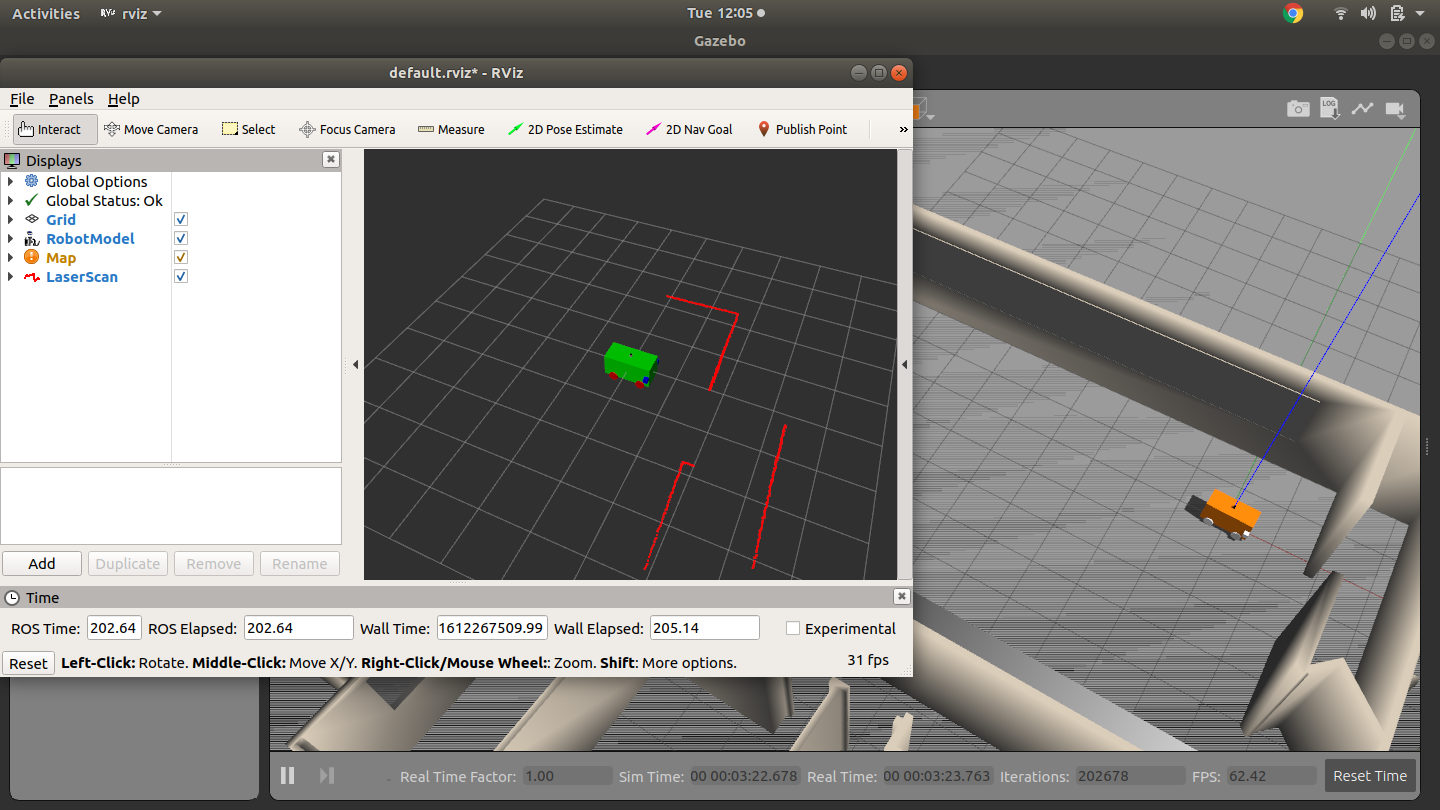1440x810 pixels.
Task: Select the Interact tool in RViz
Action: pos(55,129)
